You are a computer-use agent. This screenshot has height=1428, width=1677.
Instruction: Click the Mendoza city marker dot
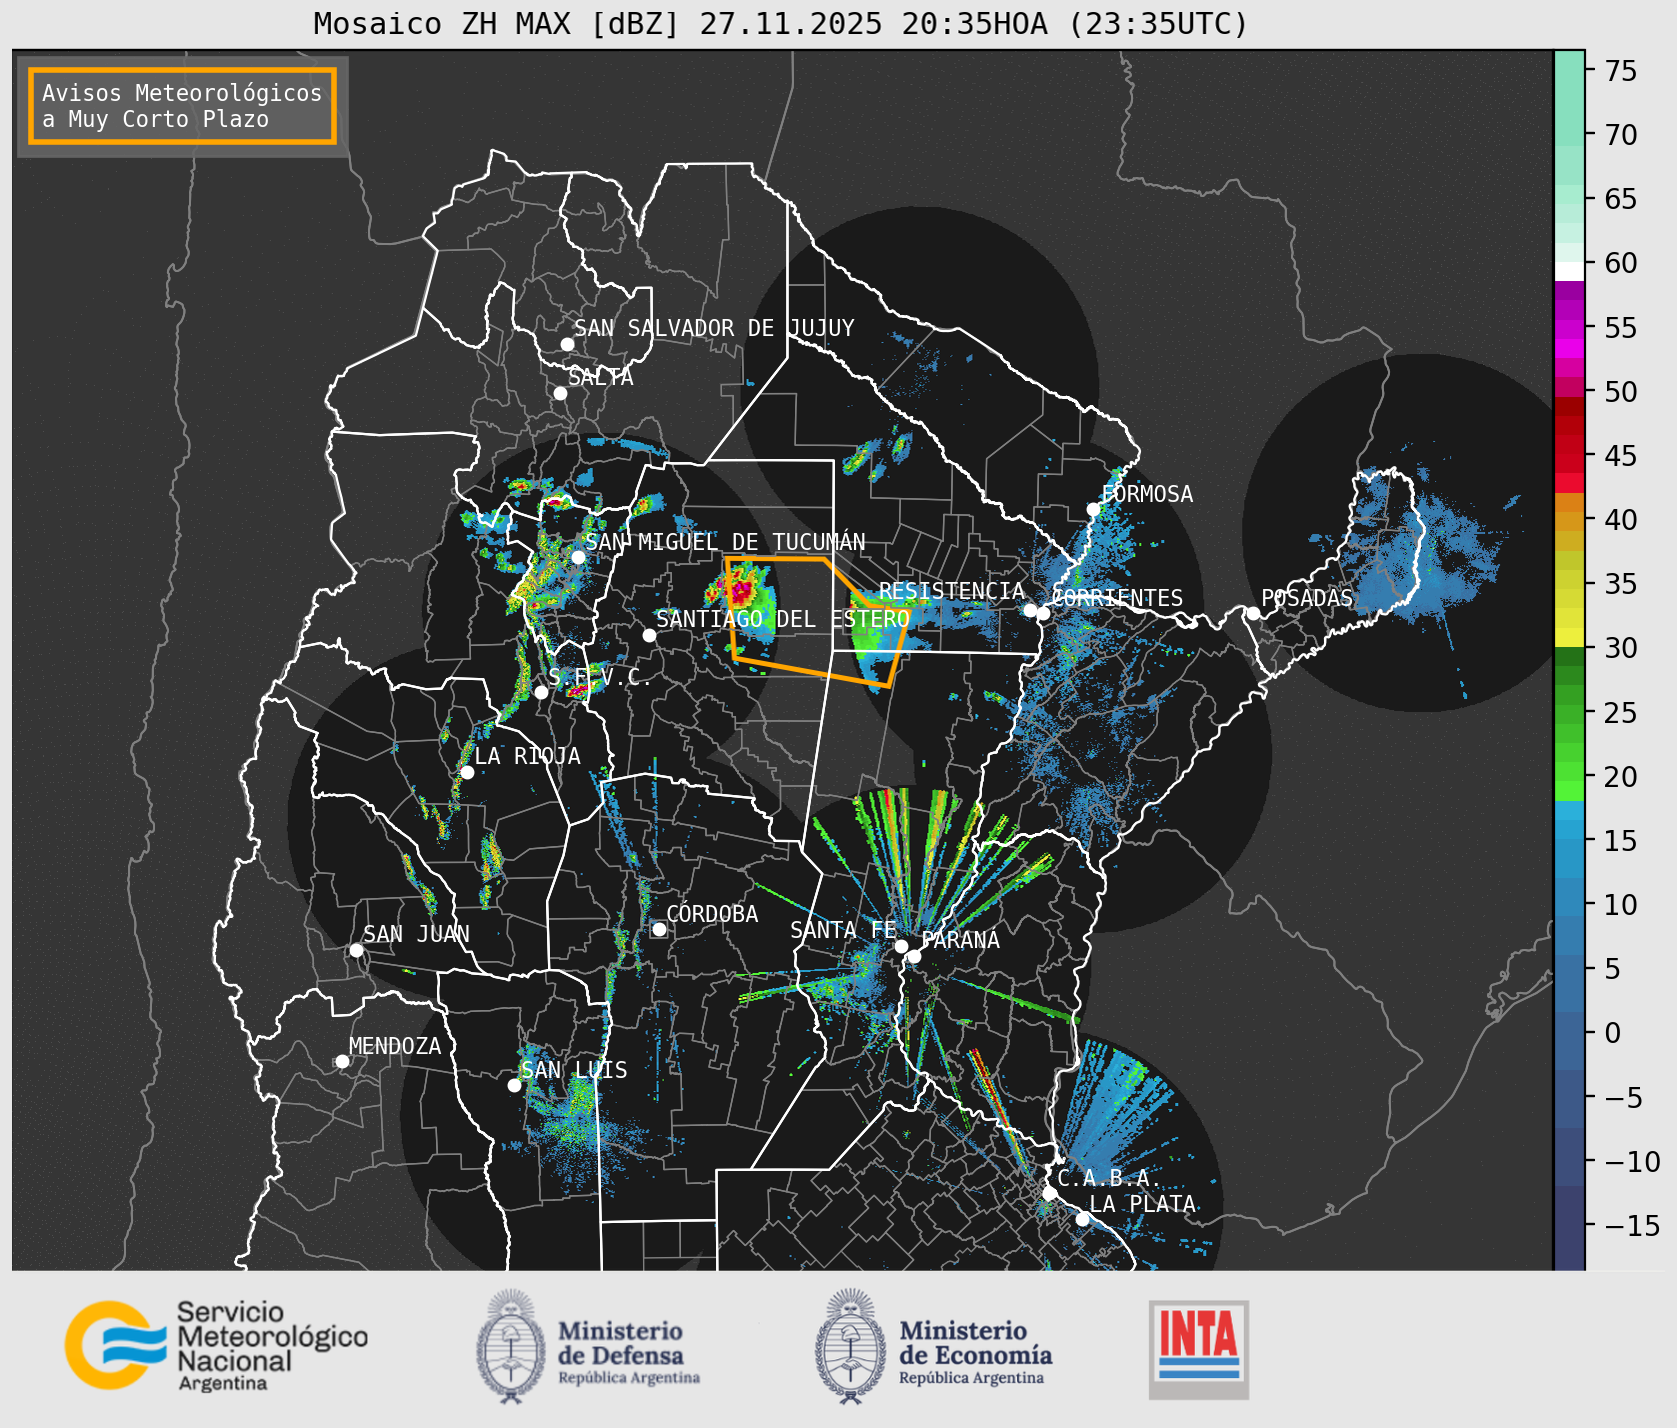[342, 1061]
